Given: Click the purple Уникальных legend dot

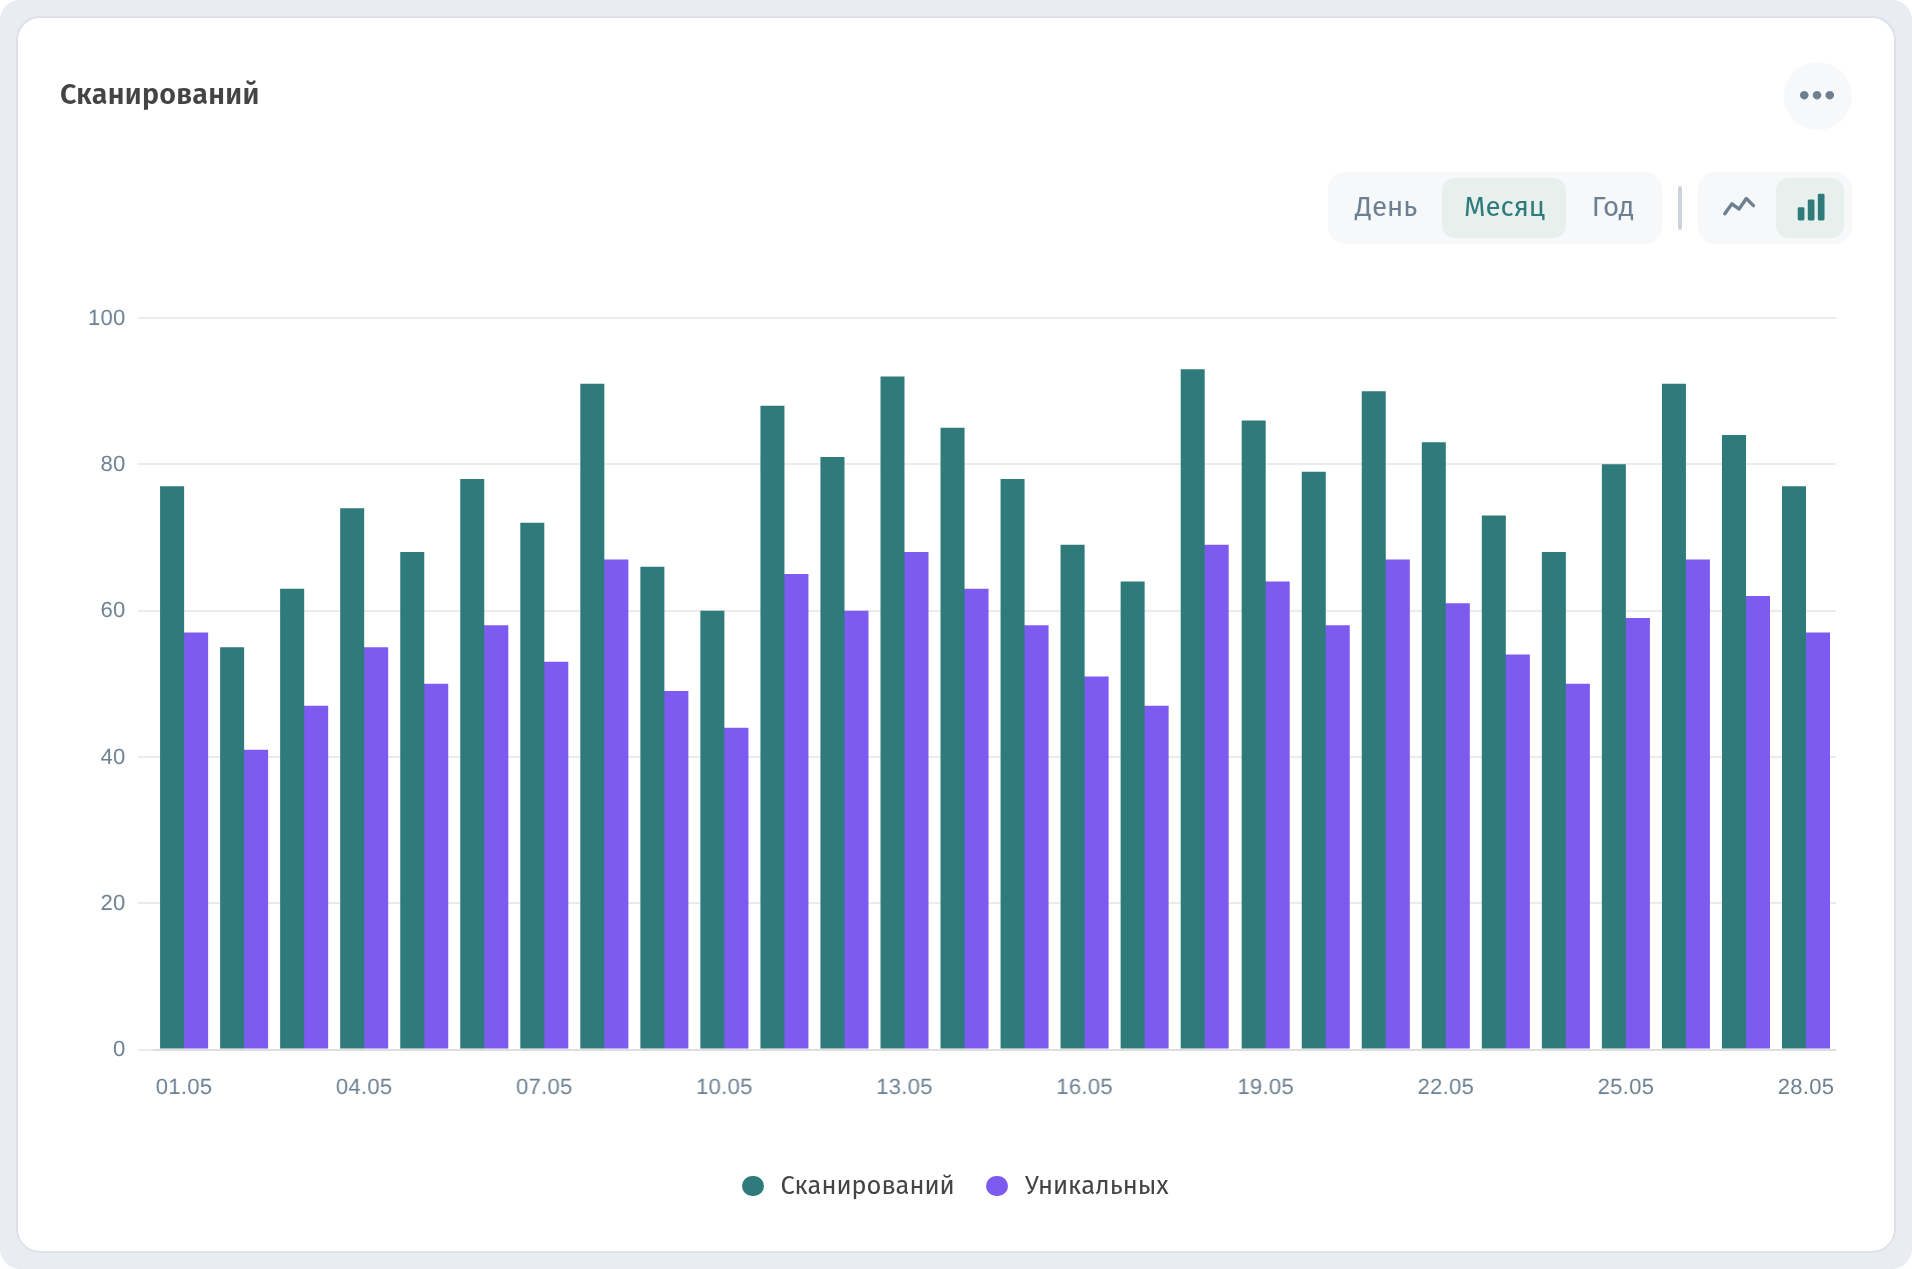Looking at the screenshot, I should point(997,1186).
